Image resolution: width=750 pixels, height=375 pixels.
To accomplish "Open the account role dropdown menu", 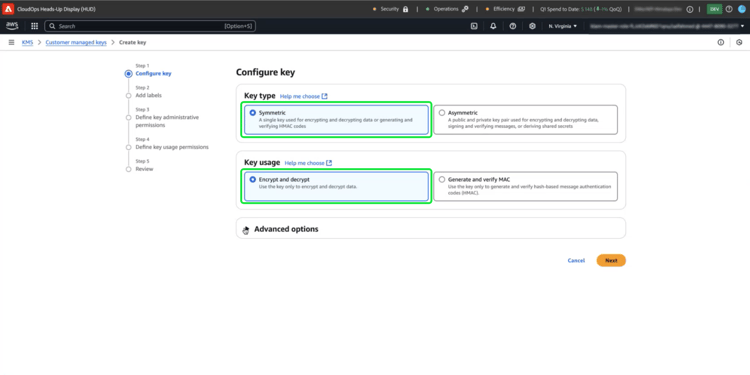I will 667,26.
